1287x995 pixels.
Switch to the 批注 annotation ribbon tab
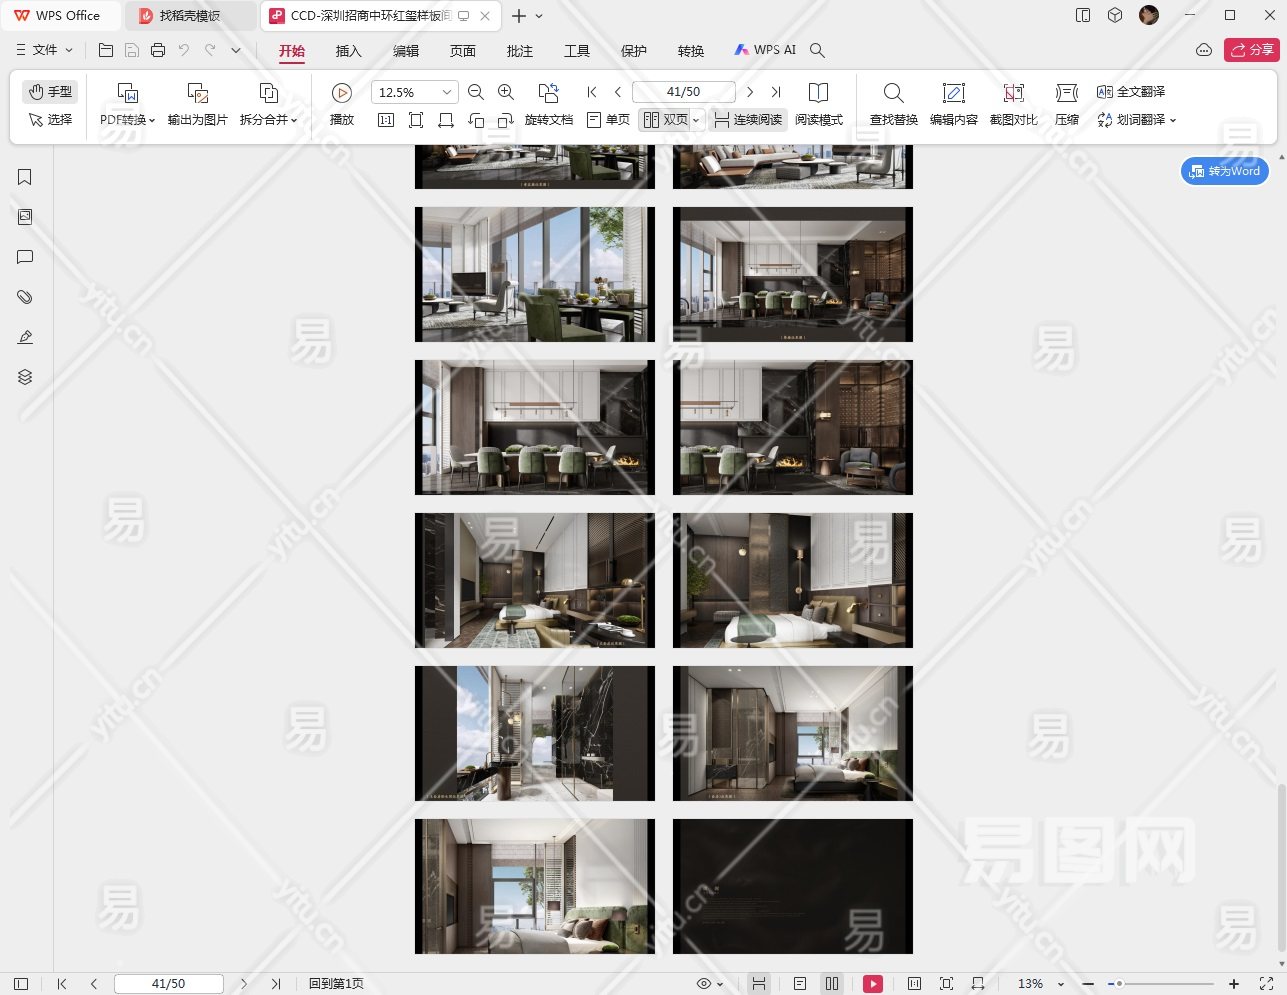520,51
